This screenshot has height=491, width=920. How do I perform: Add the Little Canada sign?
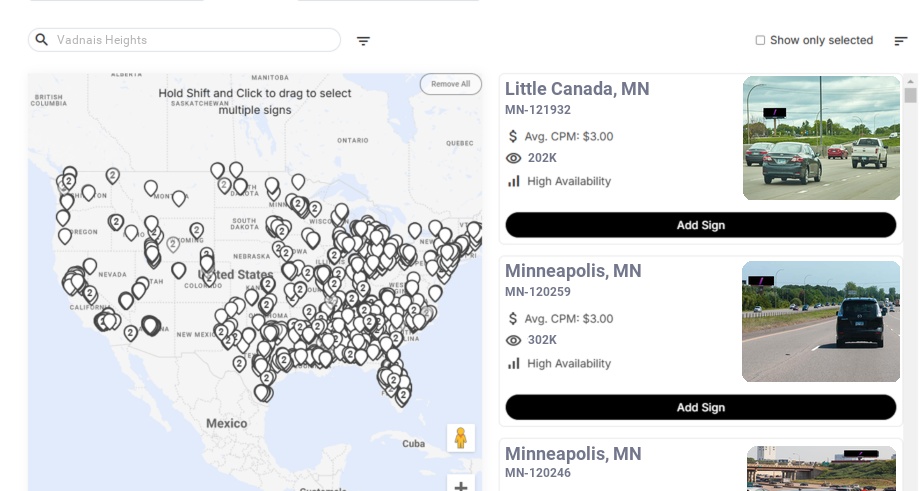pos(700,225)
